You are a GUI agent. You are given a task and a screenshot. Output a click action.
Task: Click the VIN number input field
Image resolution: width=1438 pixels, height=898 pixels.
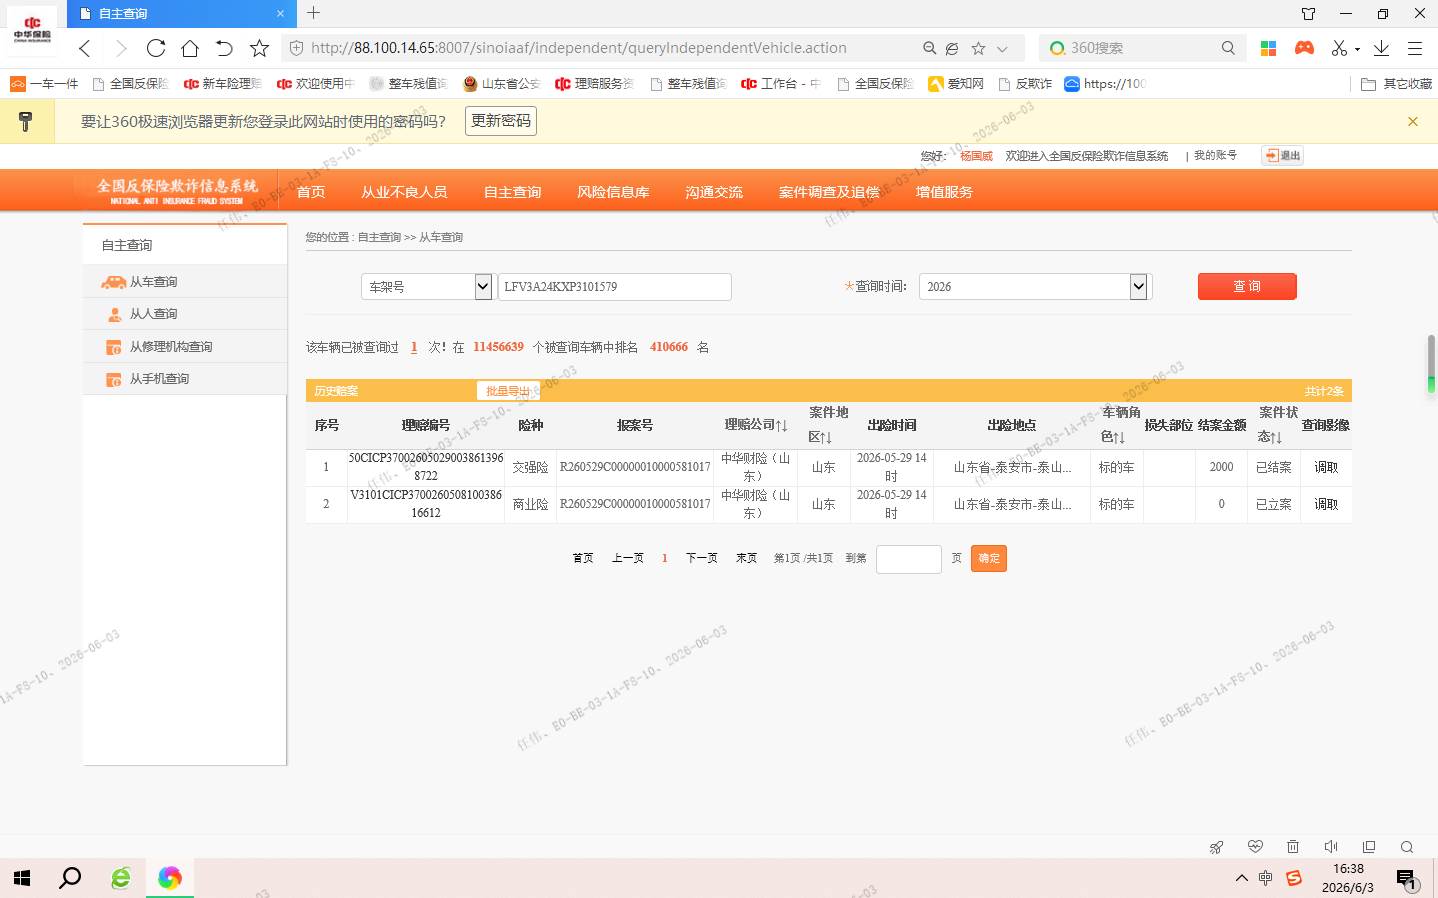[614, 286]
